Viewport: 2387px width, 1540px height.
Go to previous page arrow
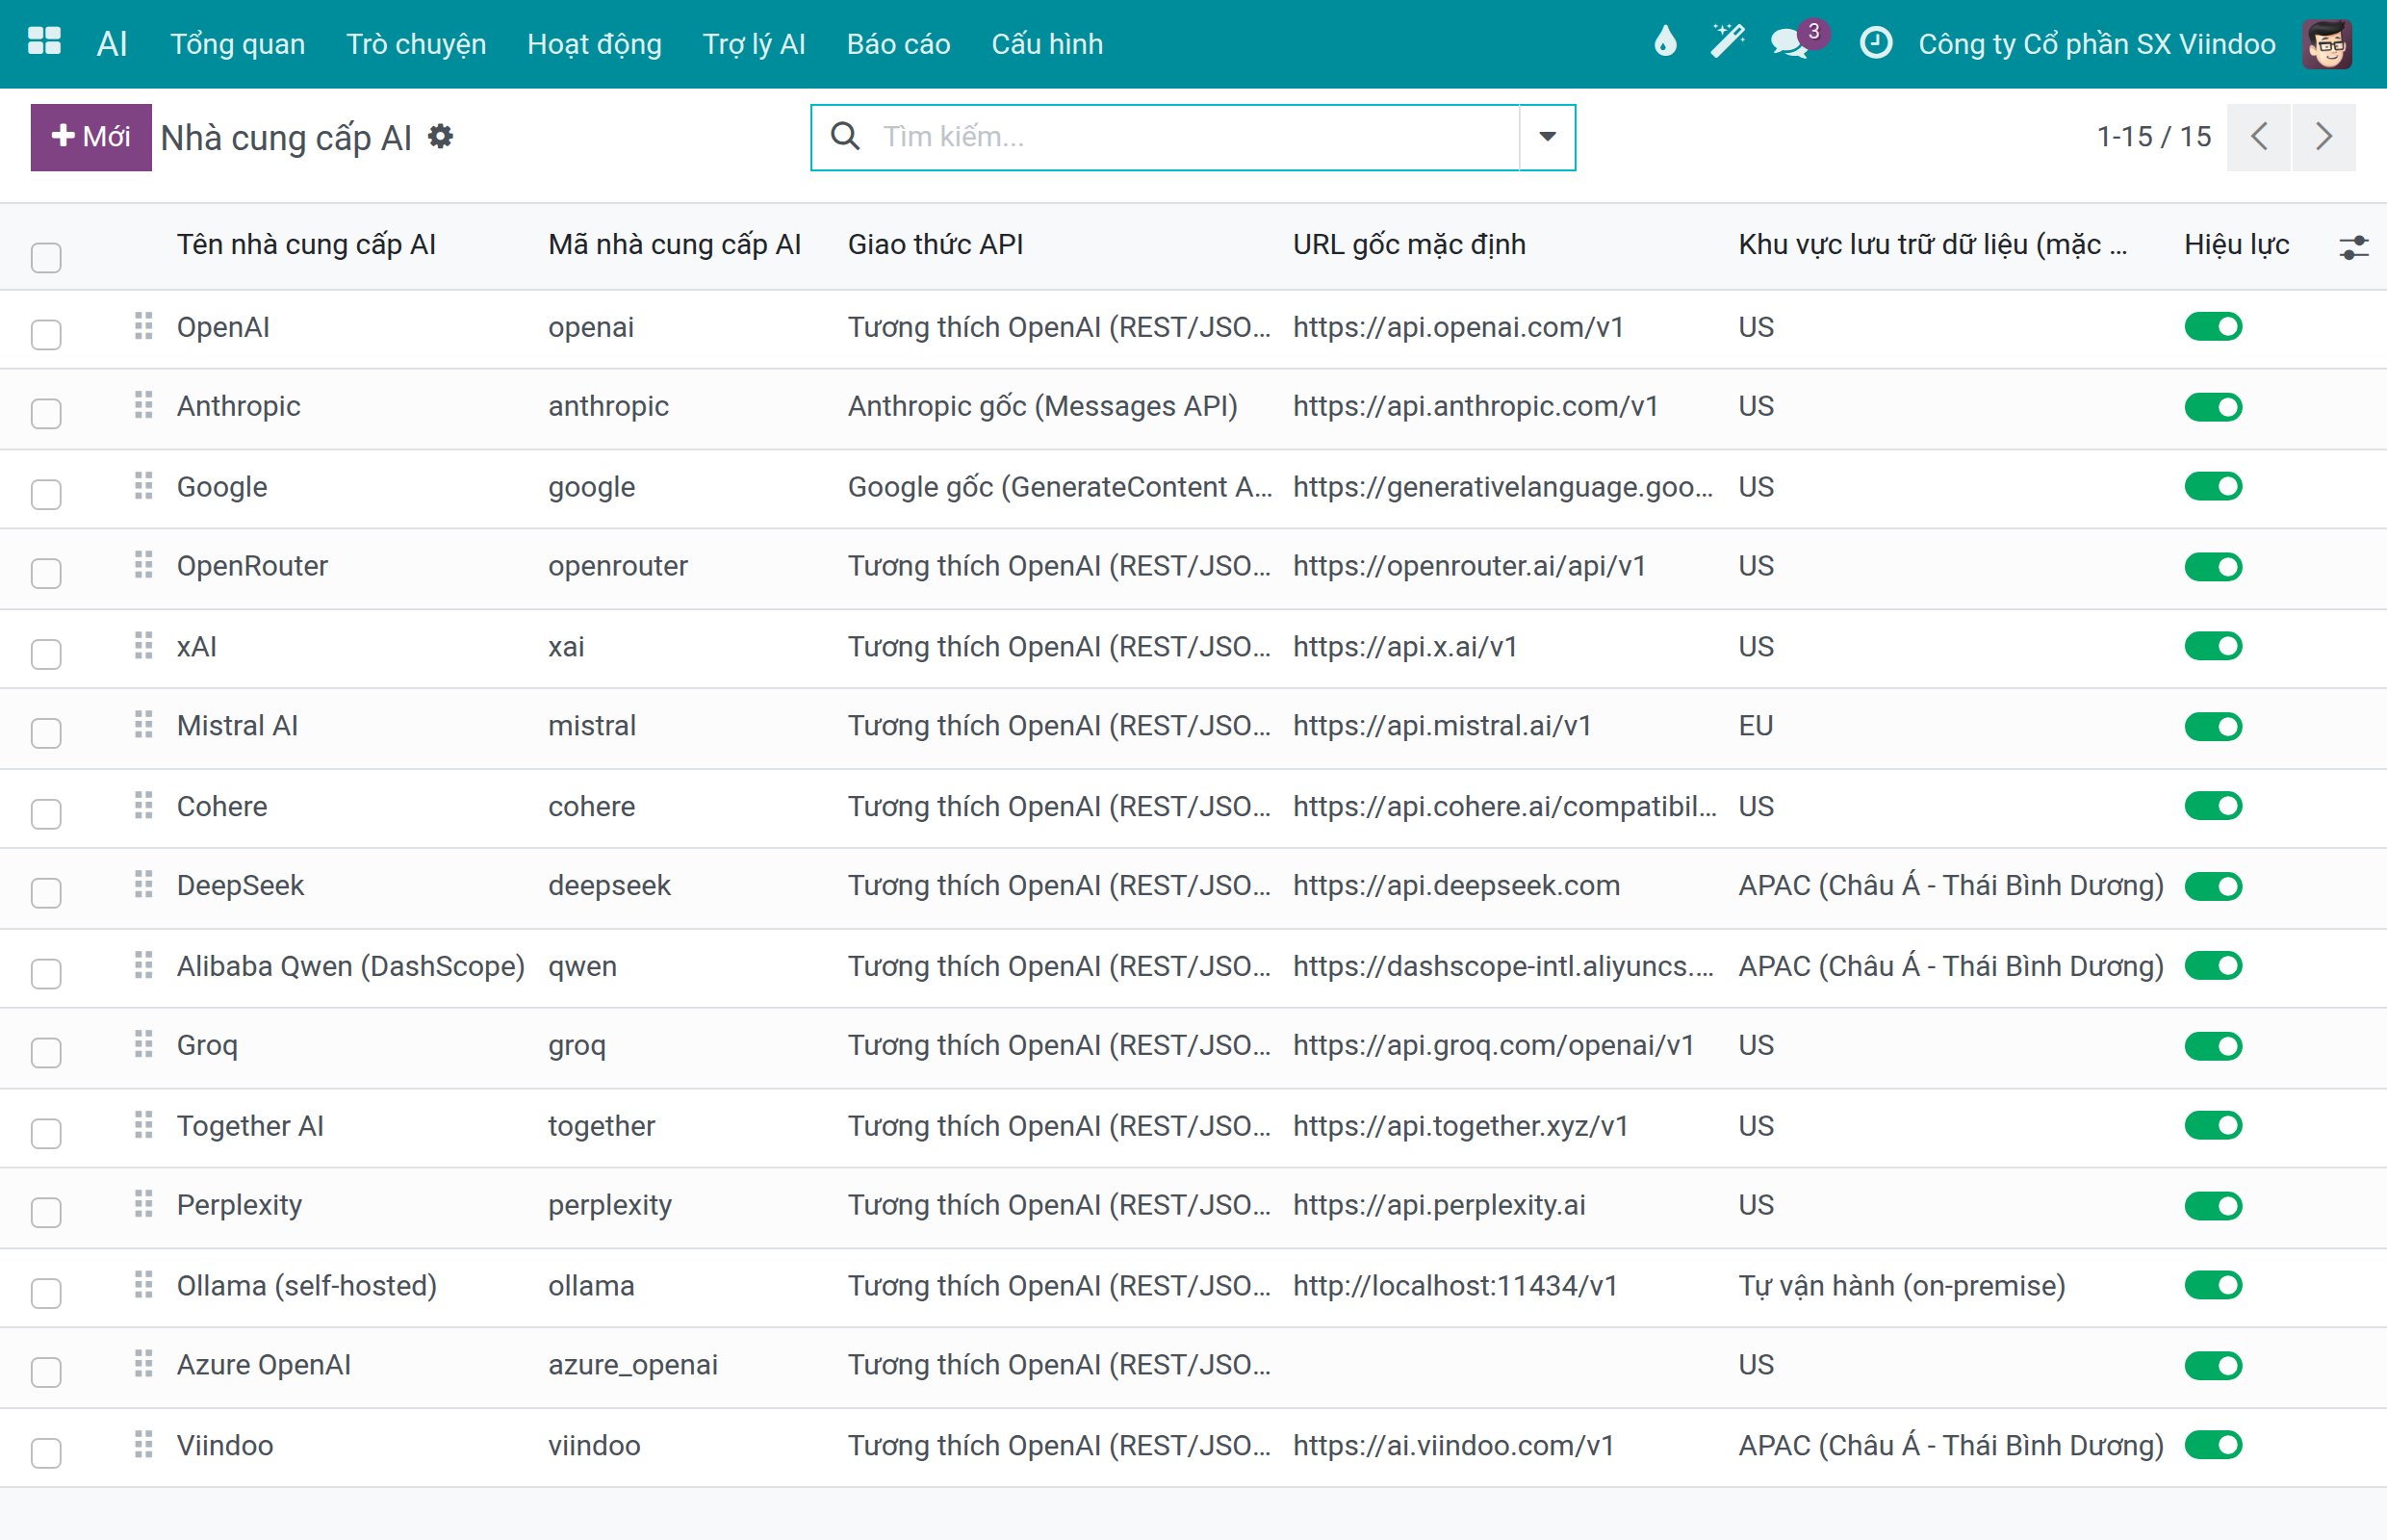pos(2259,137)
